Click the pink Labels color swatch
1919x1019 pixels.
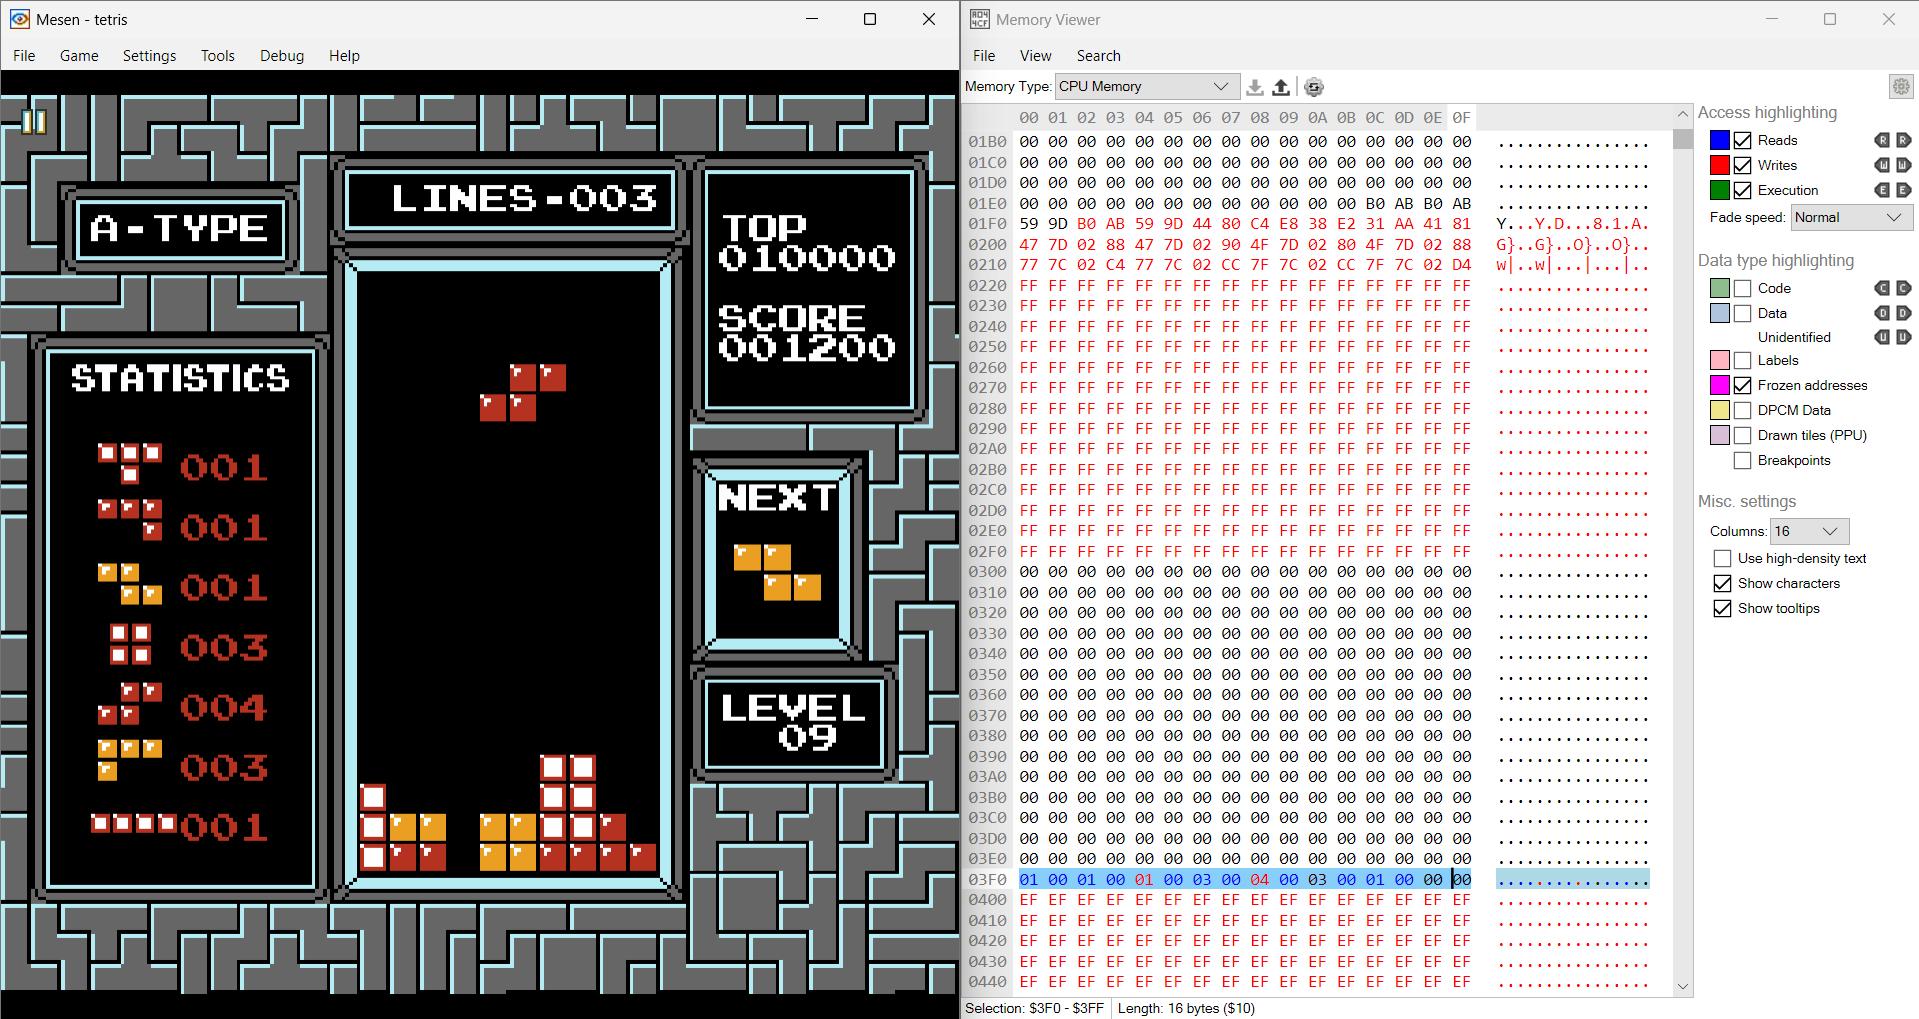[x=1720, y=360]
